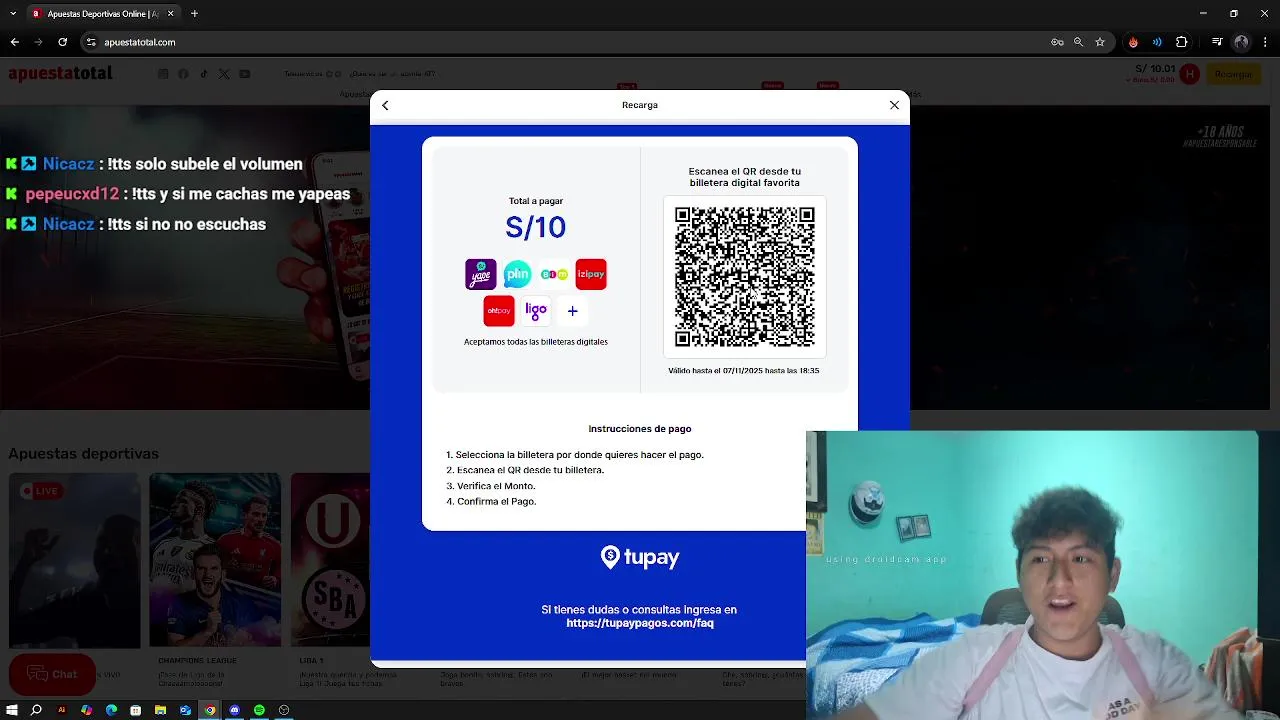
Task: Click the S/10 total amount
Action: coord(536,228)
